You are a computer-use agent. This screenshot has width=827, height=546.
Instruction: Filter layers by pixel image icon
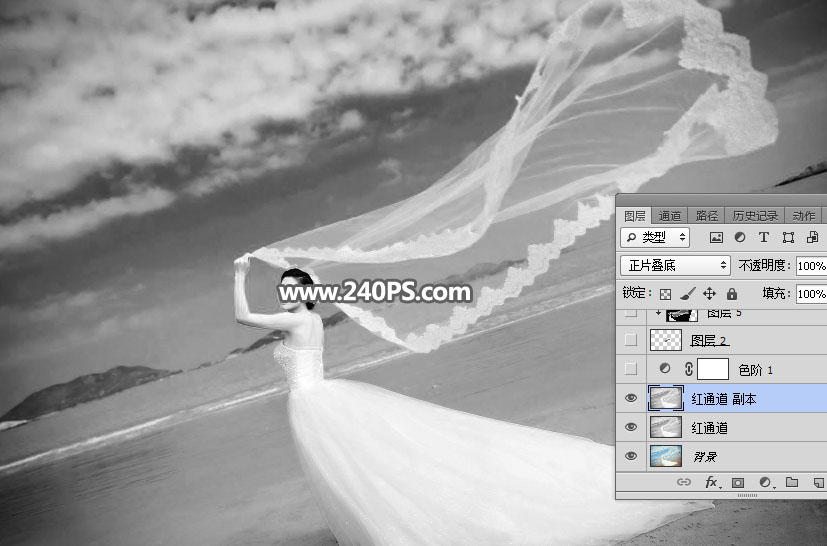716,237
